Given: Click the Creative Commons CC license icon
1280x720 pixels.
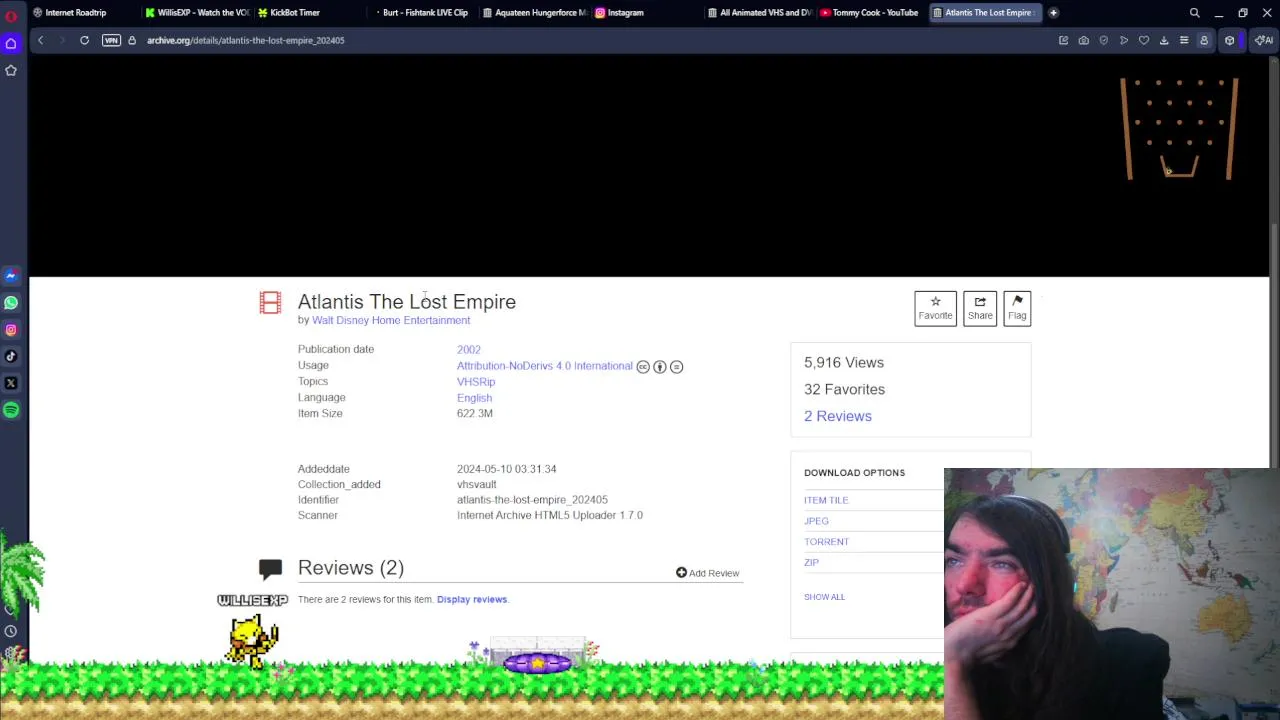Looking at the screenshot, I should coord(643,367).
